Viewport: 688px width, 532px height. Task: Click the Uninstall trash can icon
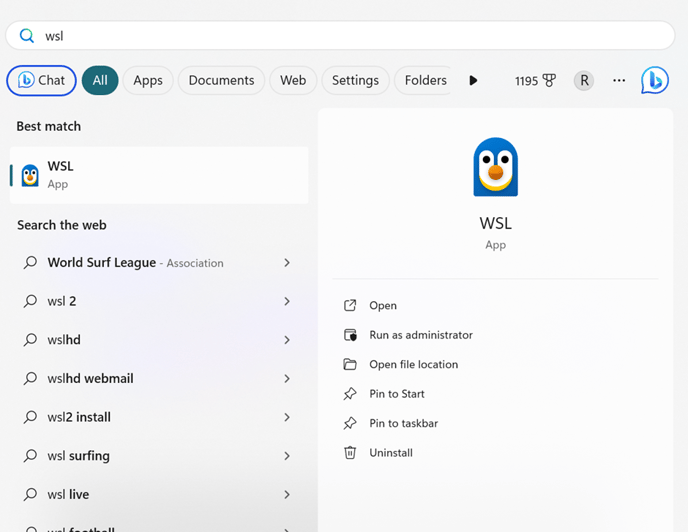(350, 453)
